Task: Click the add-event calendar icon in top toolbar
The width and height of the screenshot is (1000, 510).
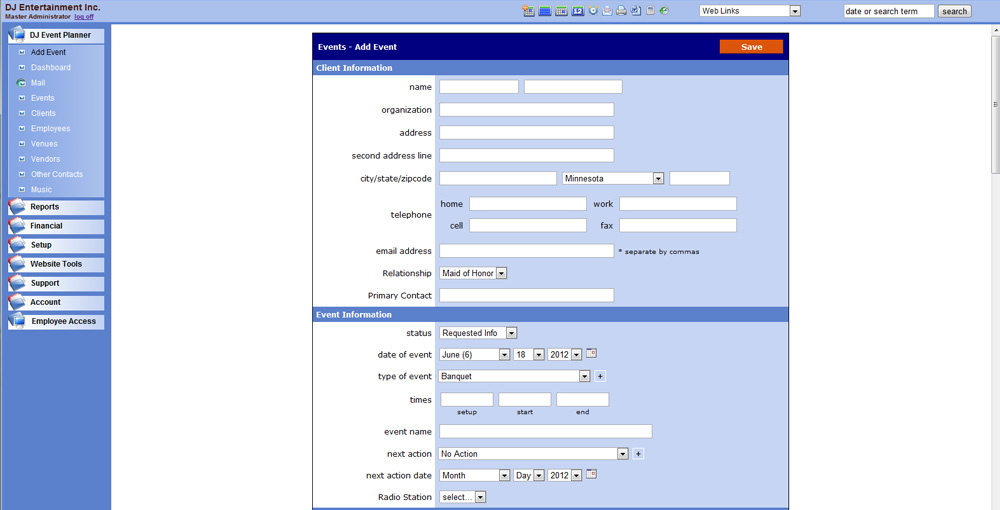Action: point(528,11)
